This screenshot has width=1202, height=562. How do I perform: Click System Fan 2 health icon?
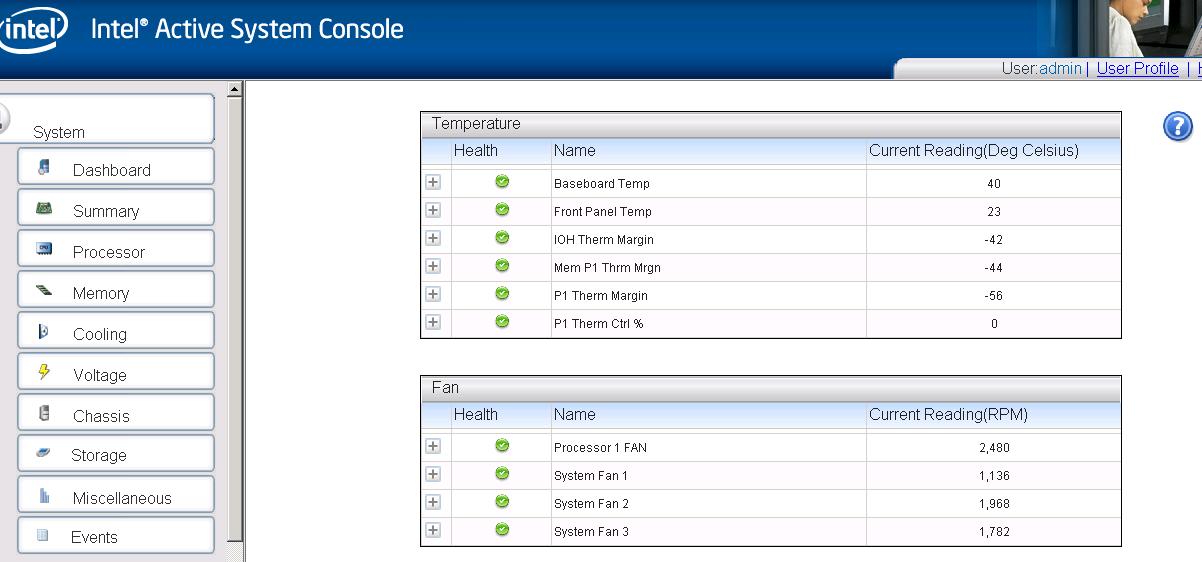coord(502,502)
